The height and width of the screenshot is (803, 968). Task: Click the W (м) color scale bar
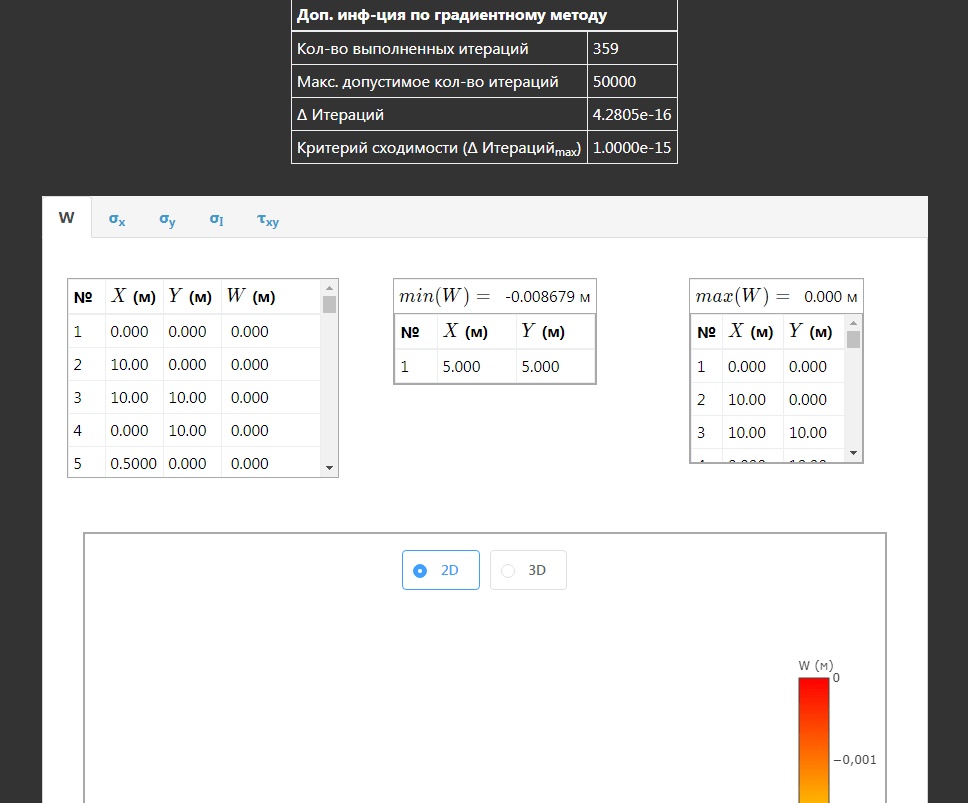point(813,738)
